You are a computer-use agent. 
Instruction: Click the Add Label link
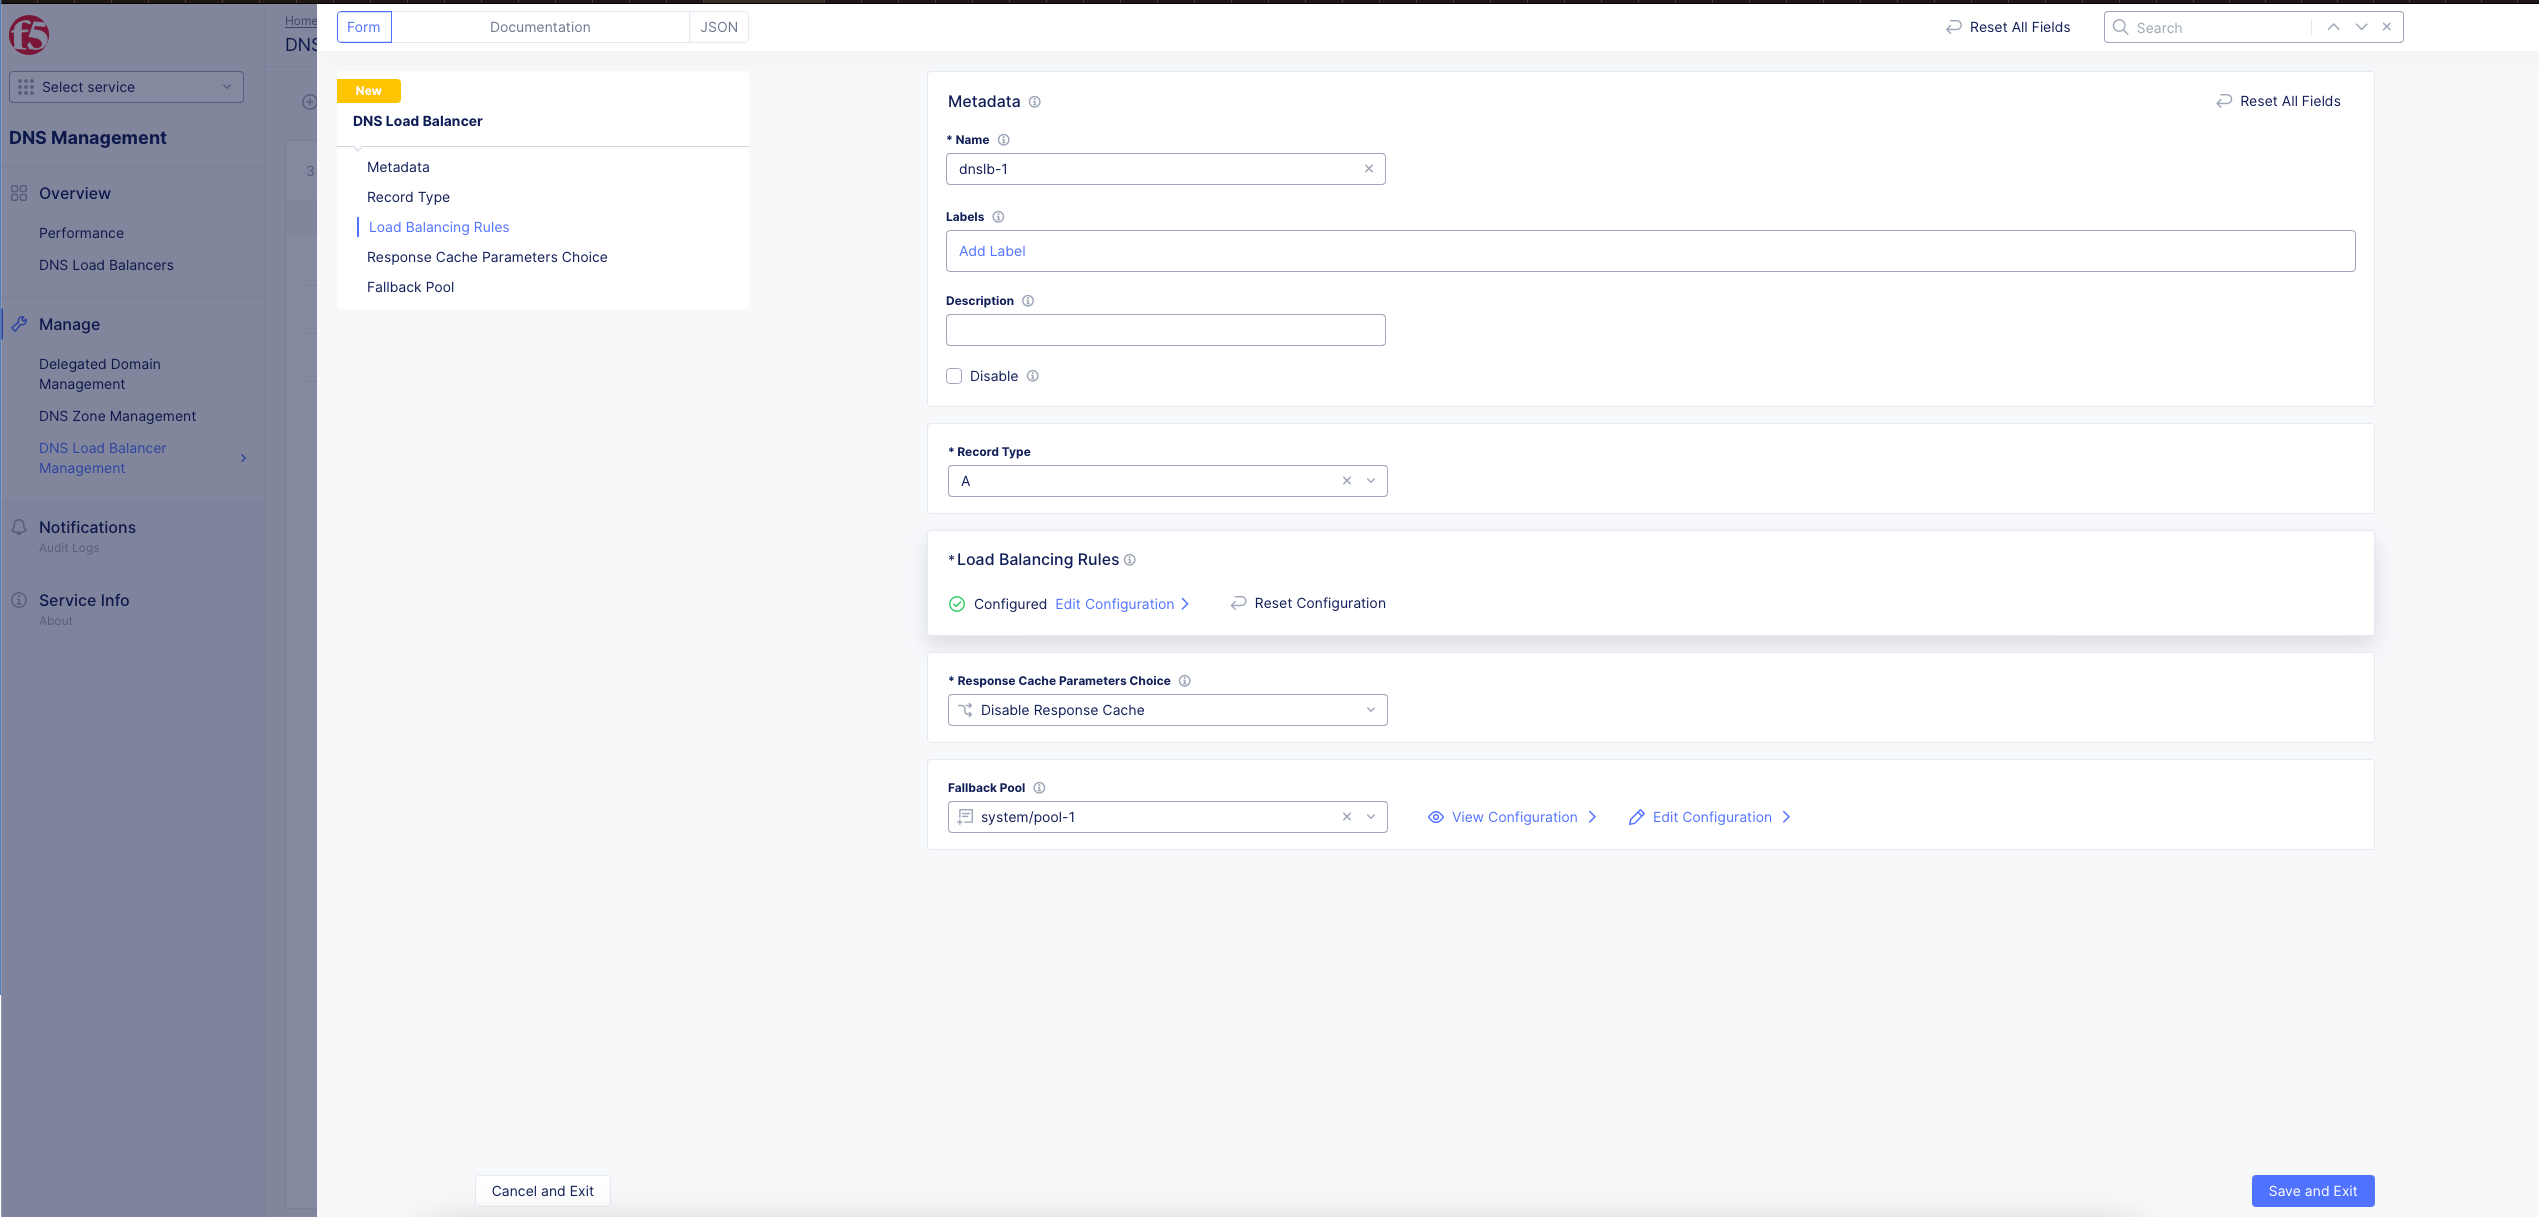992,251
